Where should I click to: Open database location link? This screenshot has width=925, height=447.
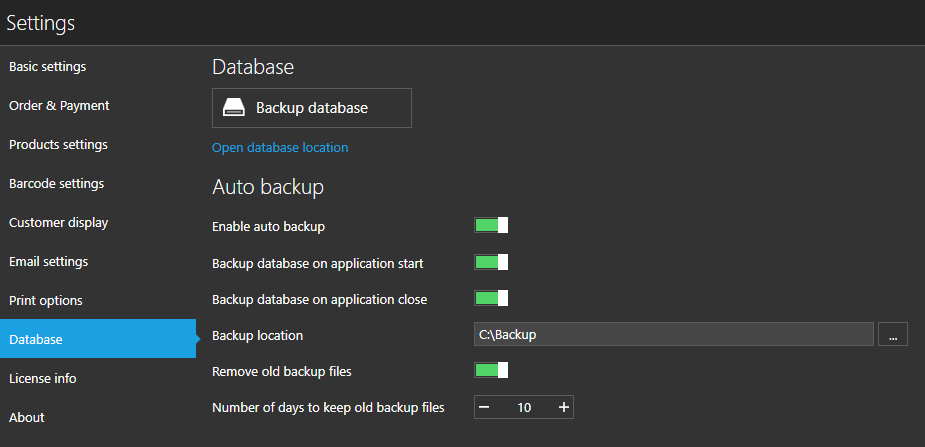(x=280, y=147)
